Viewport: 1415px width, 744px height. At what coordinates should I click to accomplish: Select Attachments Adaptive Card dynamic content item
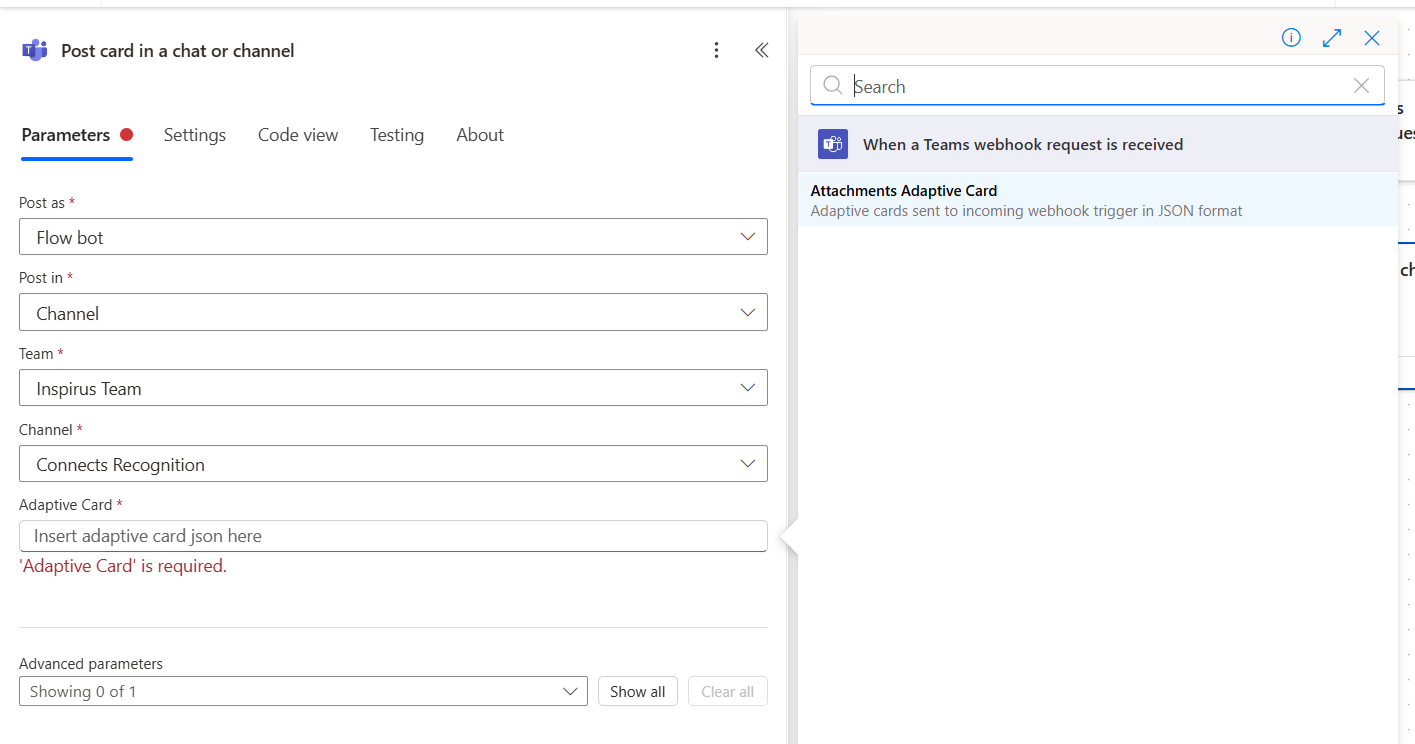pos(1097,199)
